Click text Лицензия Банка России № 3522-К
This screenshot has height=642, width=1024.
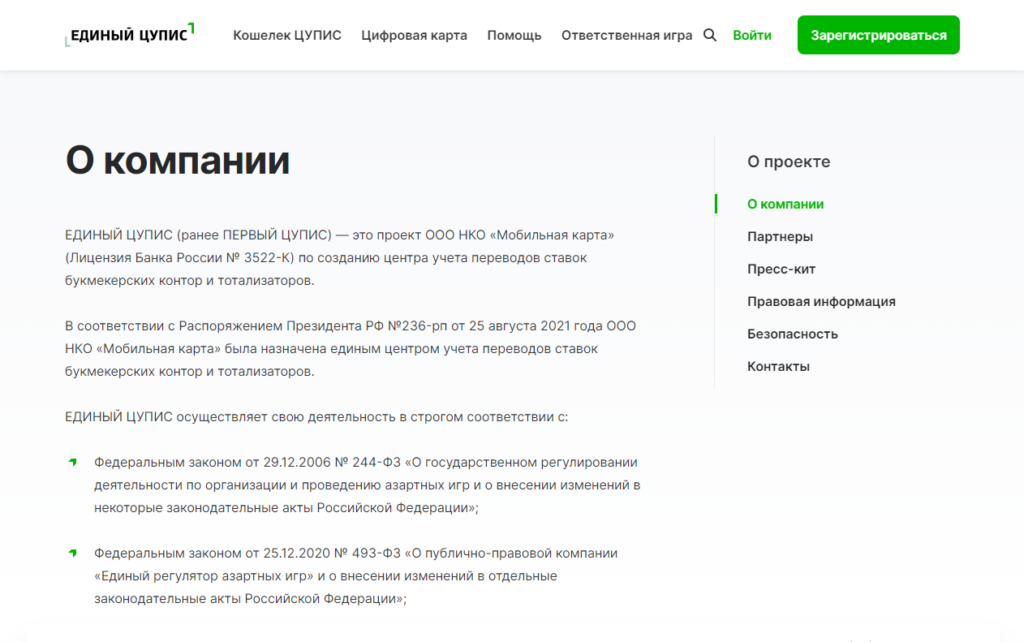pos(181,258)
